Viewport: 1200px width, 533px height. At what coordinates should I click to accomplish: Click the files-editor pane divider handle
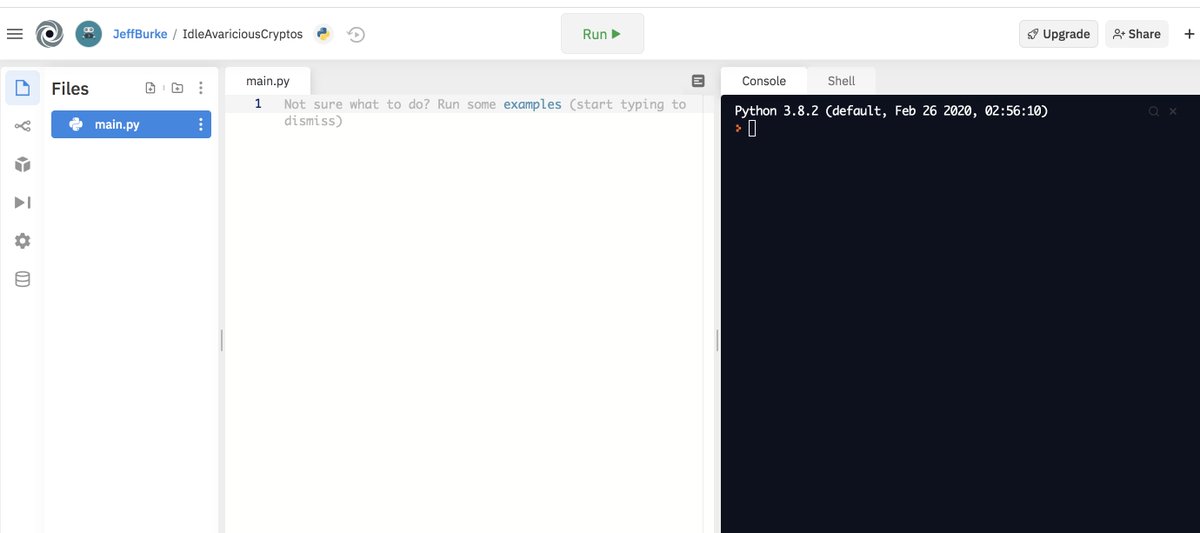coord(222,341)
